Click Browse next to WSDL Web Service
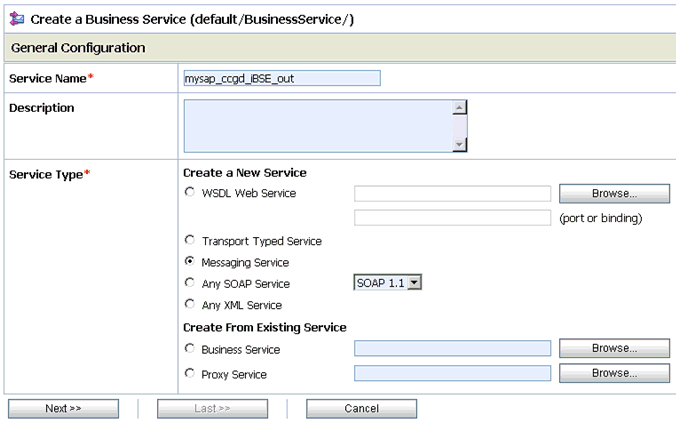The image size is (676, 423). click(614, 194)
